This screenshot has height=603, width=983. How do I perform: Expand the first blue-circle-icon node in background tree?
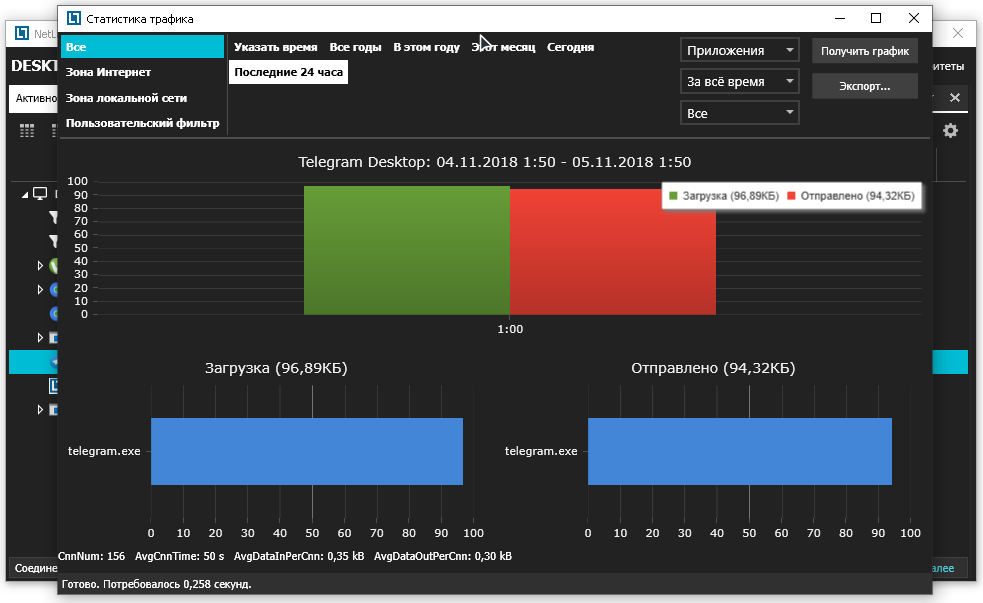[x=40, y=290]
